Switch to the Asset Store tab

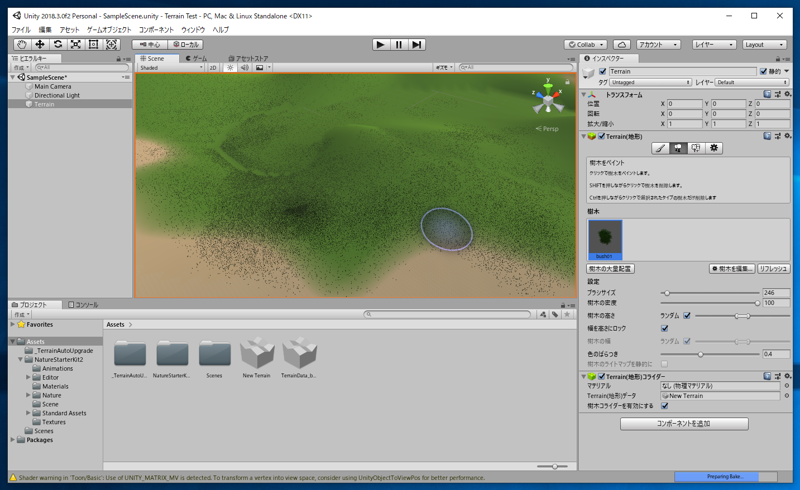pyautogui.click(x=248, y=59)
